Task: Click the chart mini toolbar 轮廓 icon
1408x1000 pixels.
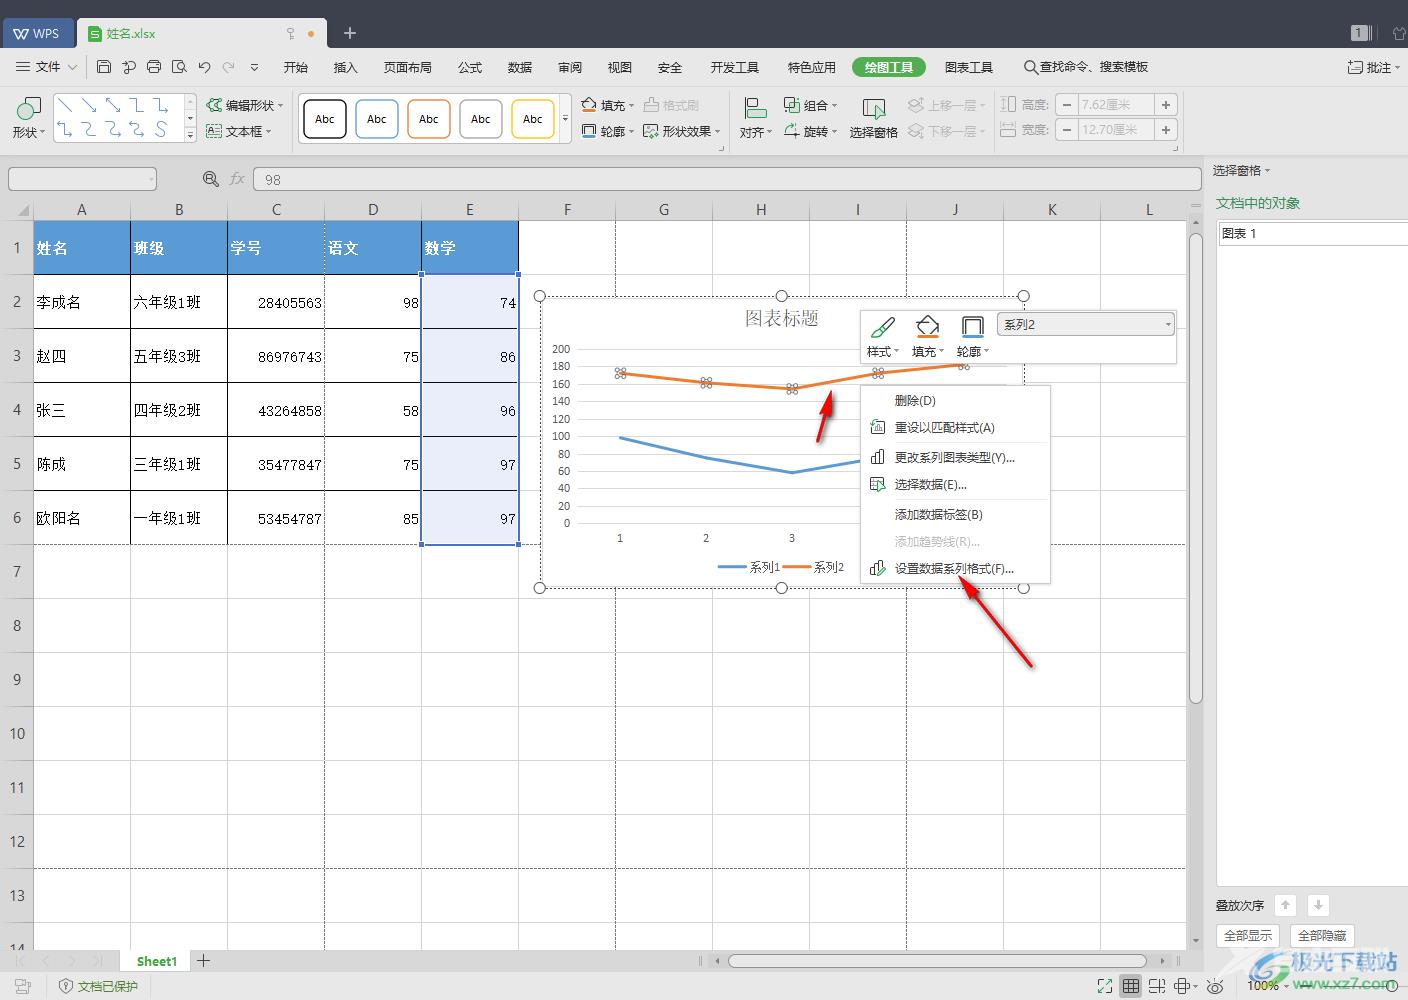Action: click(972, 326)
